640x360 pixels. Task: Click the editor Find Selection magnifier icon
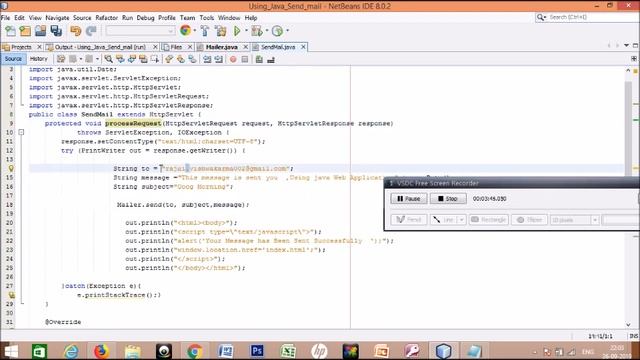[108, 60]
